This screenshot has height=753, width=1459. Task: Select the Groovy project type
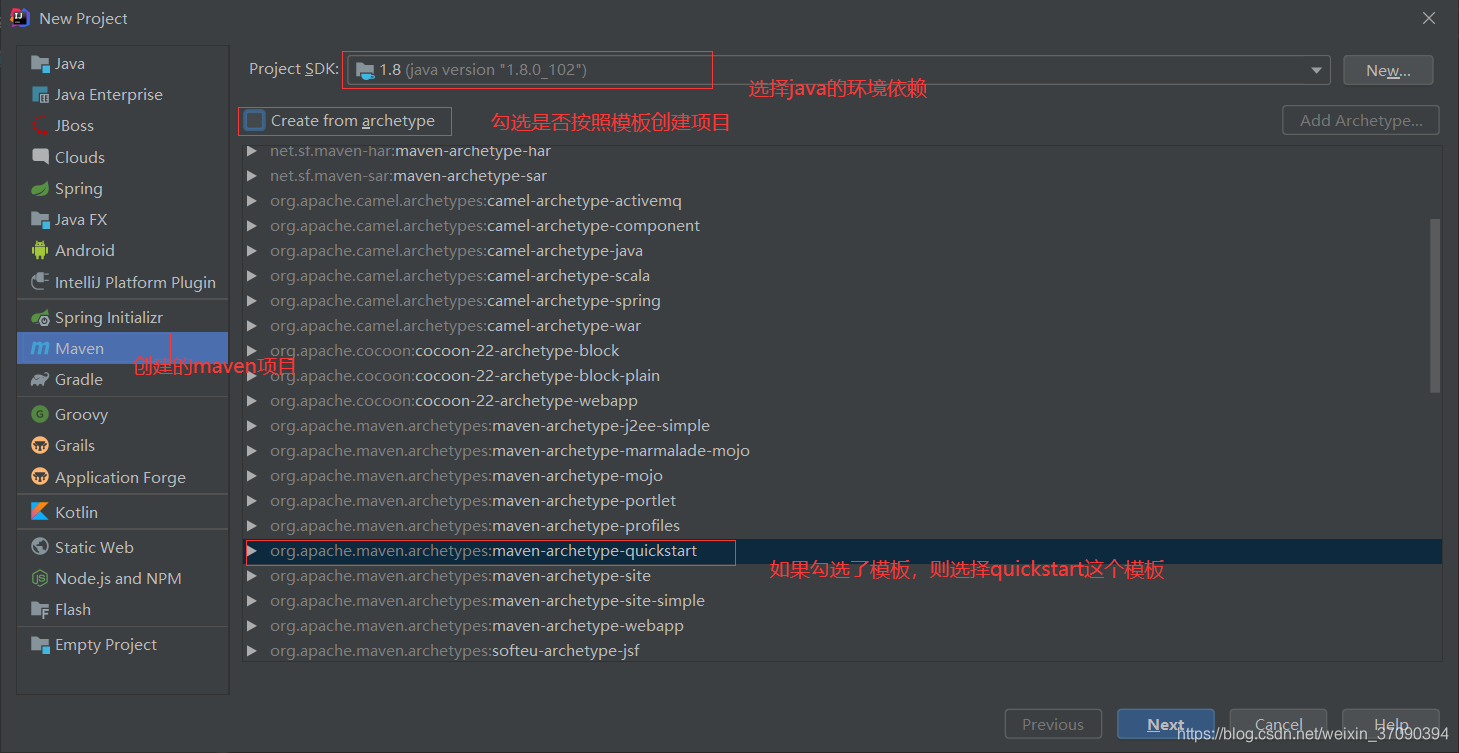click(x=79, y=413)
